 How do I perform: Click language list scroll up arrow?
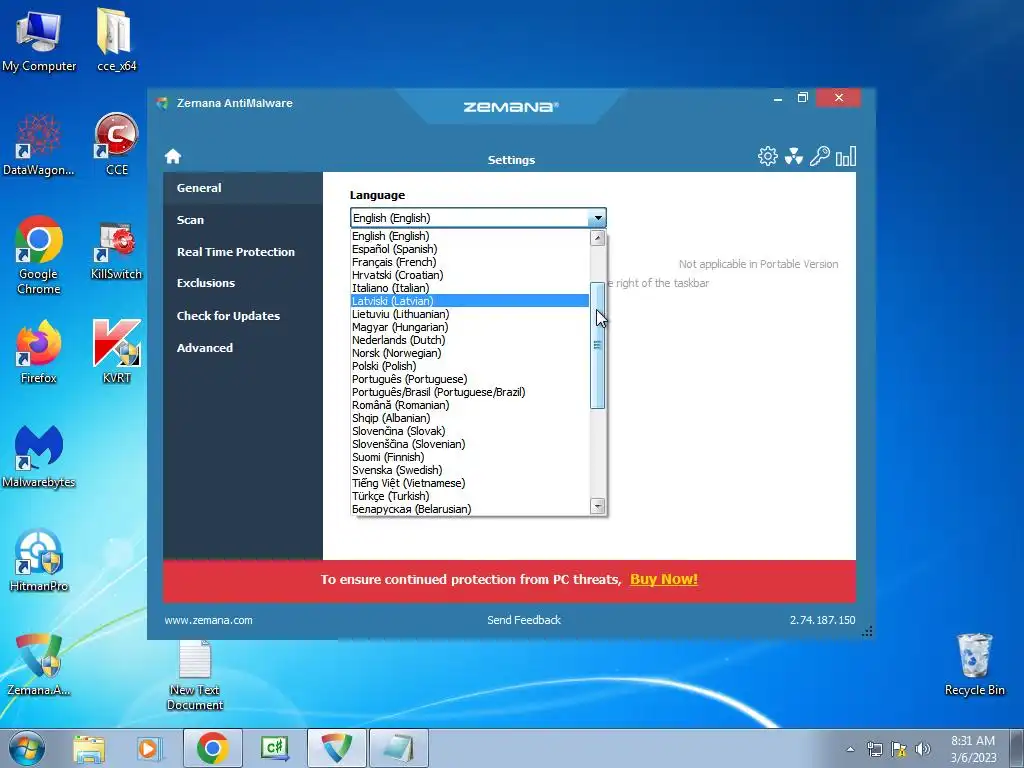coord(598,238)
